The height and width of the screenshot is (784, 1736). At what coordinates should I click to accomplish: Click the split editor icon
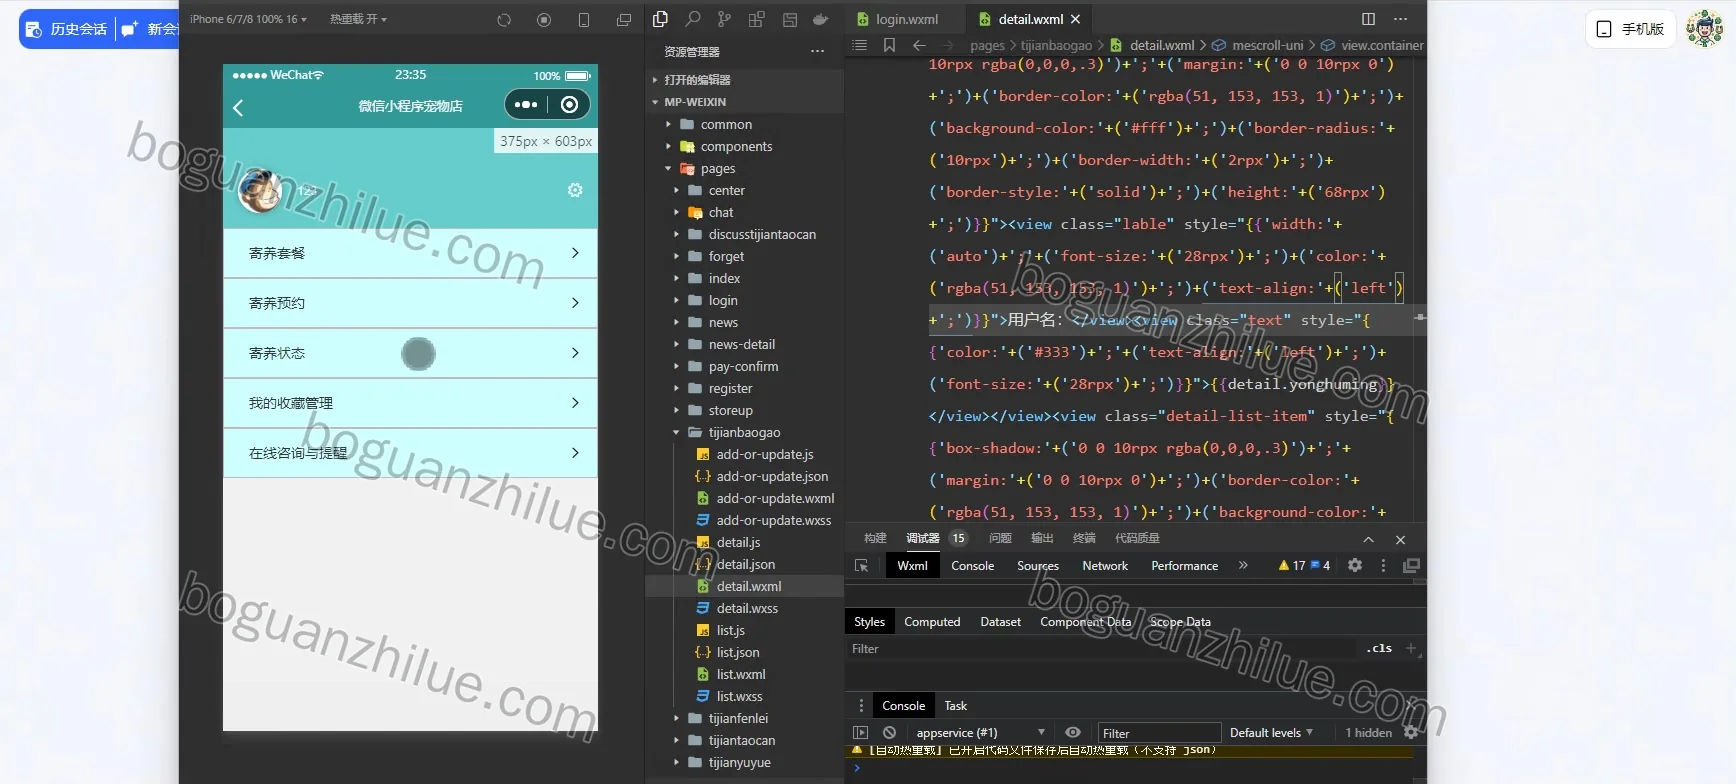tap(1369, 19)
